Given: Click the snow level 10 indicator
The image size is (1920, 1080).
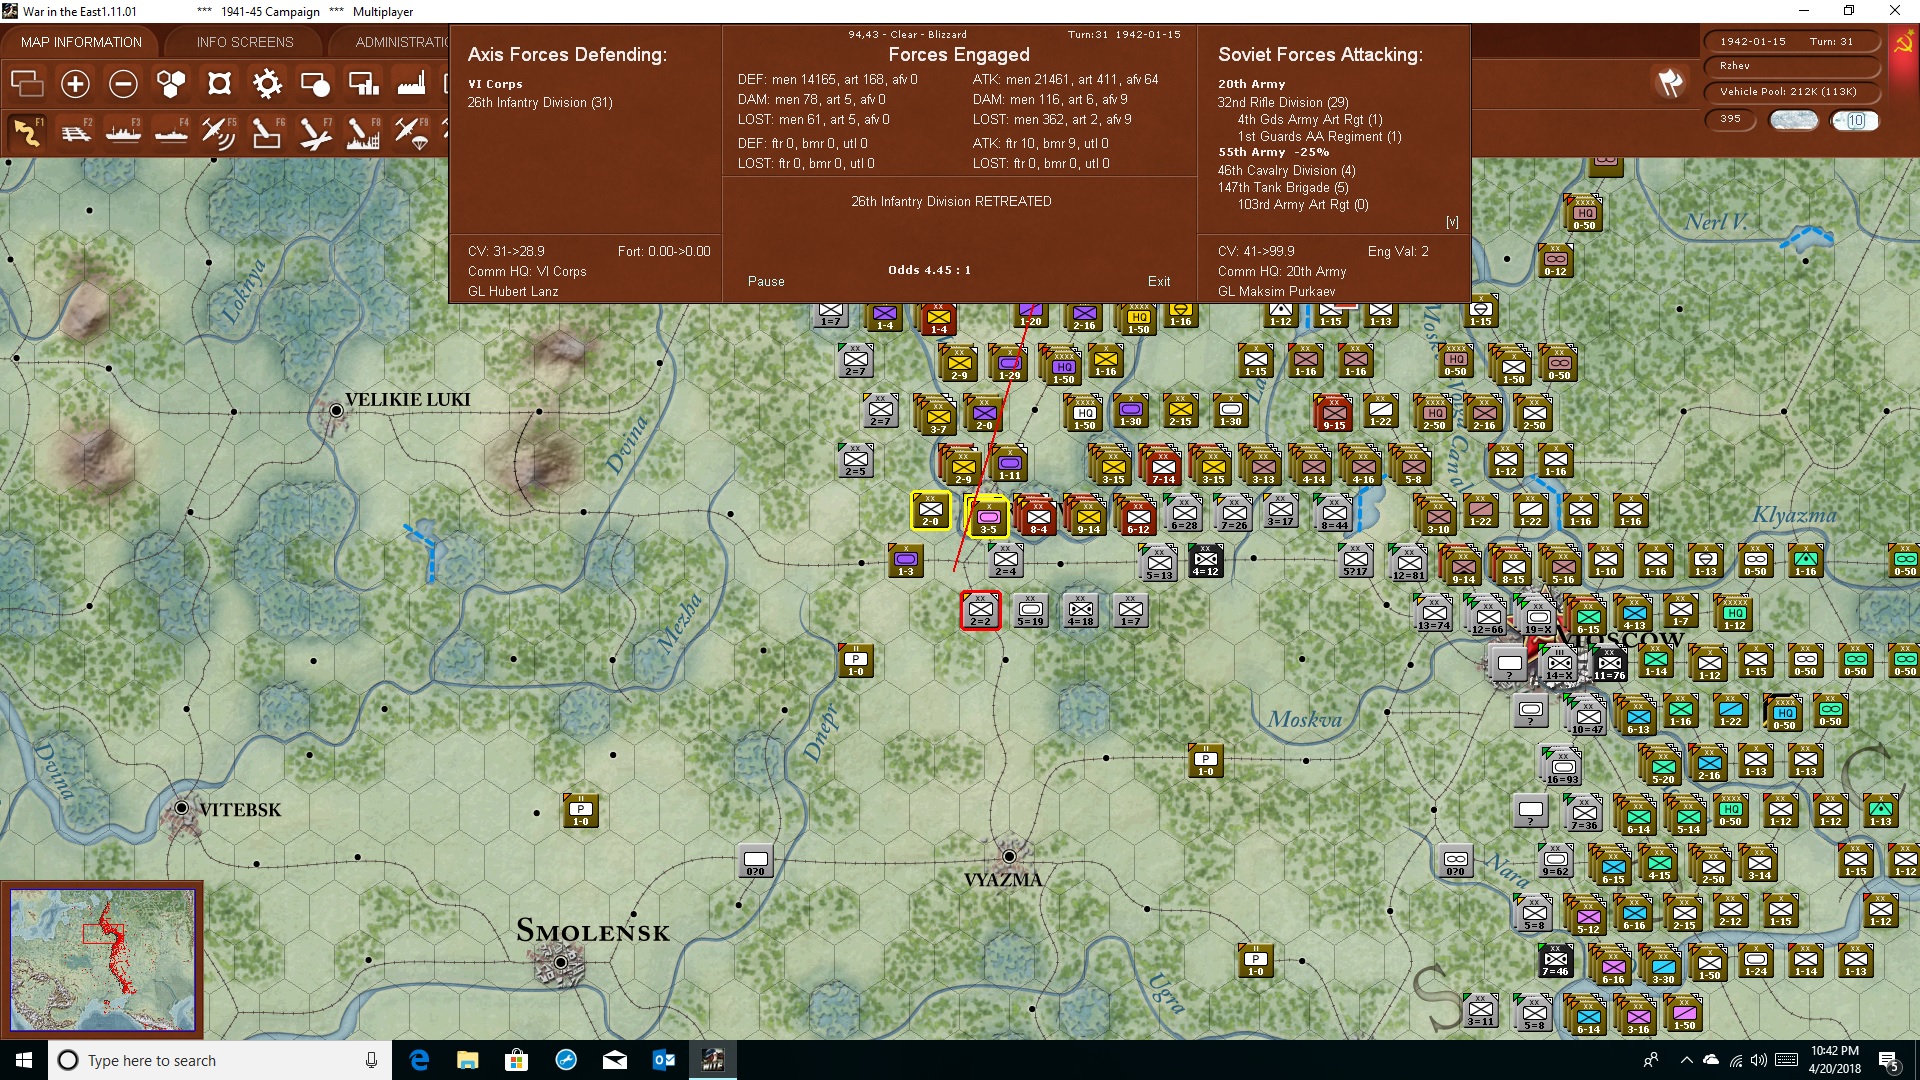Looking at the screenshot, I should point(1855,120).
